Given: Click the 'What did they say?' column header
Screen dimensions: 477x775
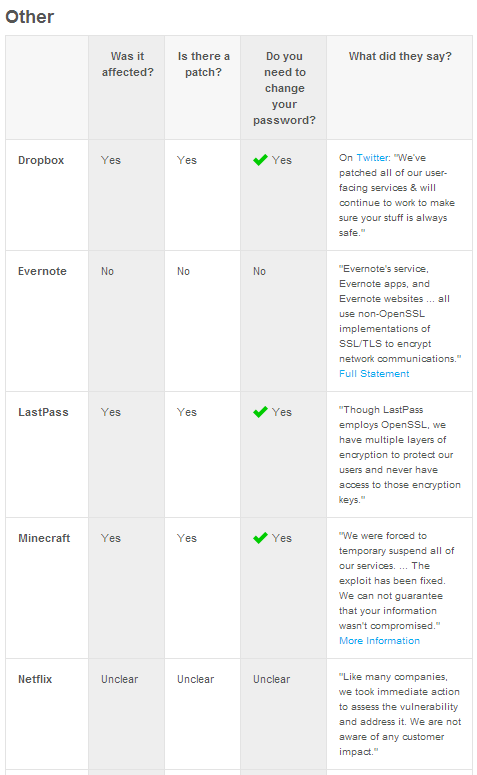Looking at the screenshot, I should click(400, 56).
